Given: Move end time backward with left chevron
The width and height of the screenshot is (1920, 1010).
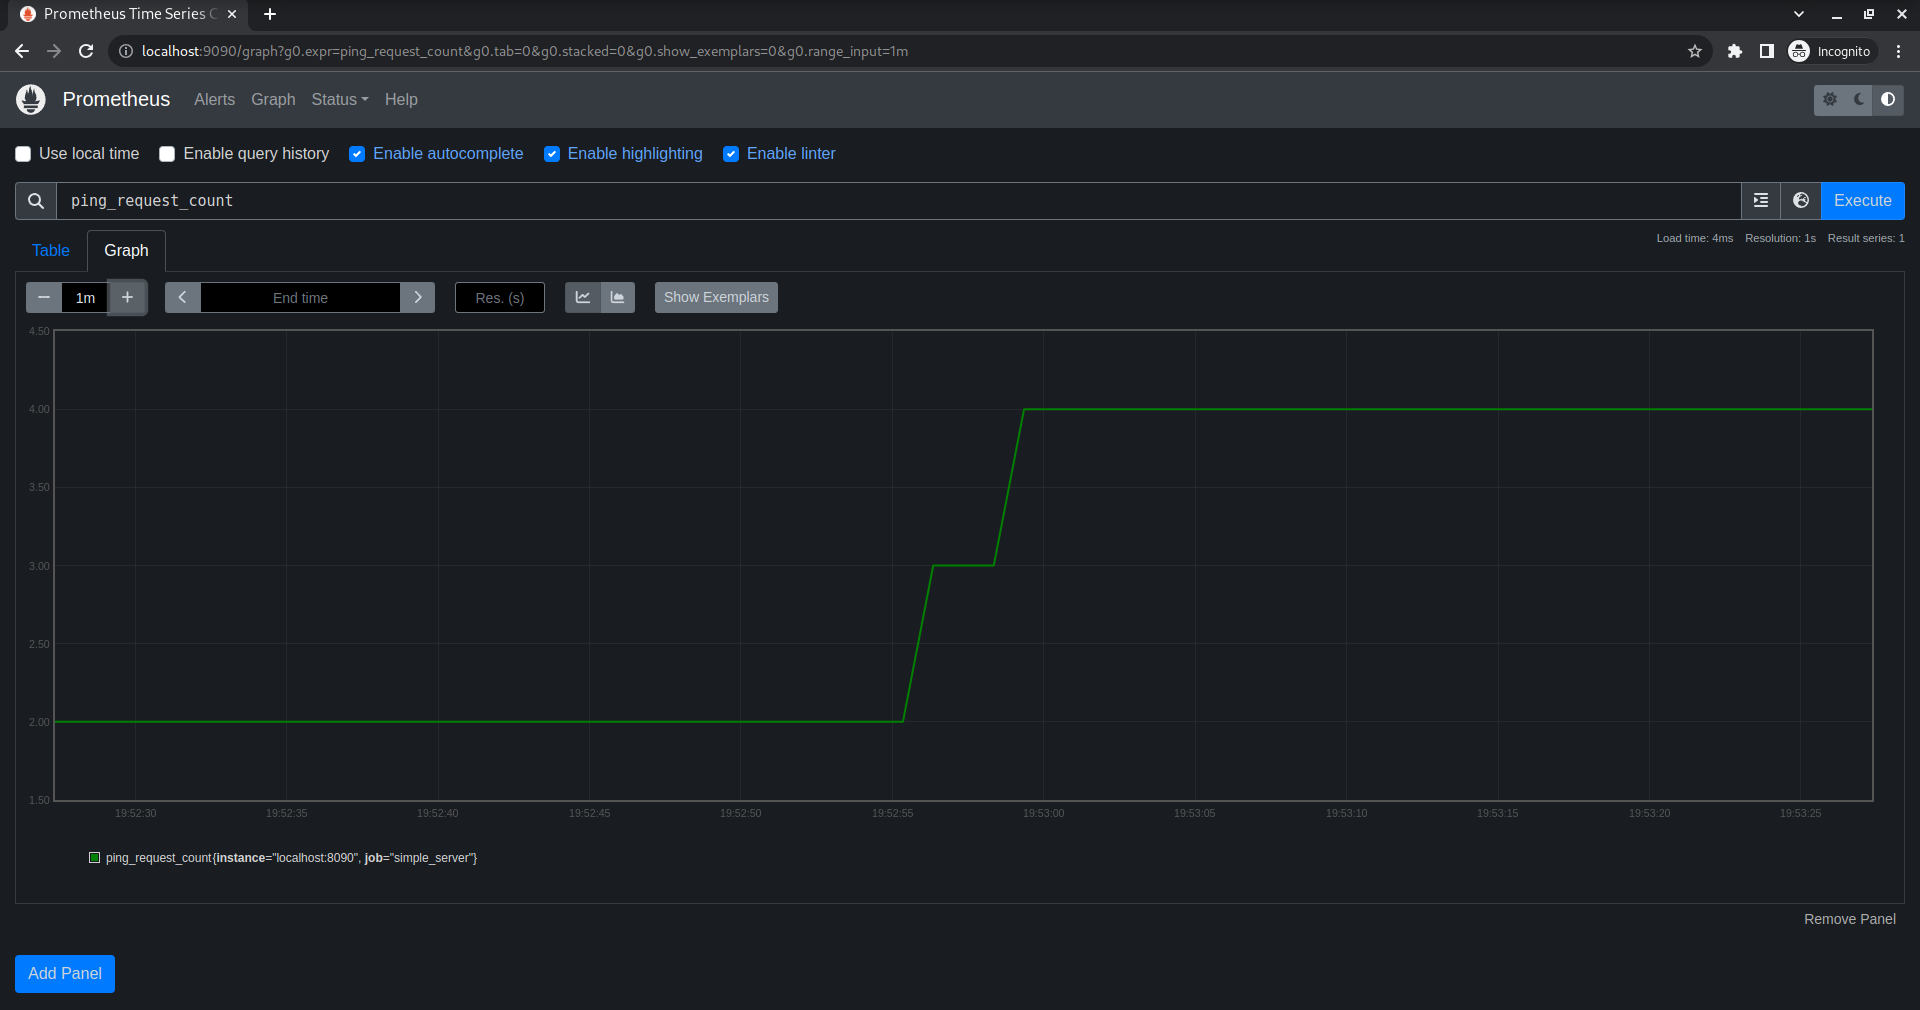Looking at the screenshot, I should (x=183, y=298).
